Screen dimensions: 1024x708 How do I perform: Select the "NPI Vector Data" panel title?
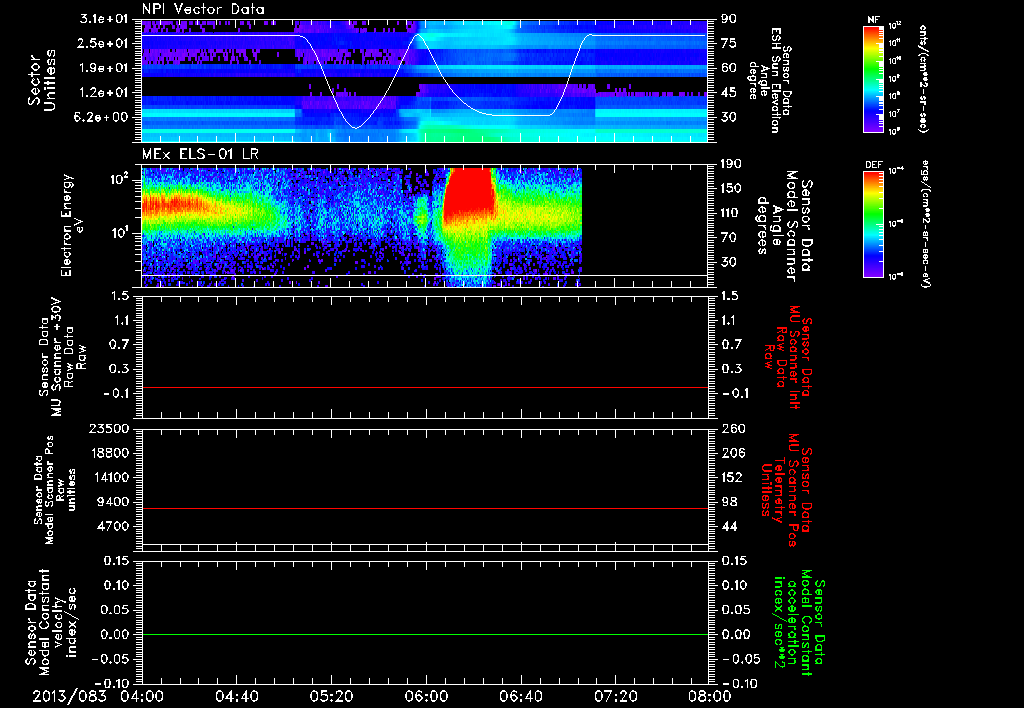[203, 9]
